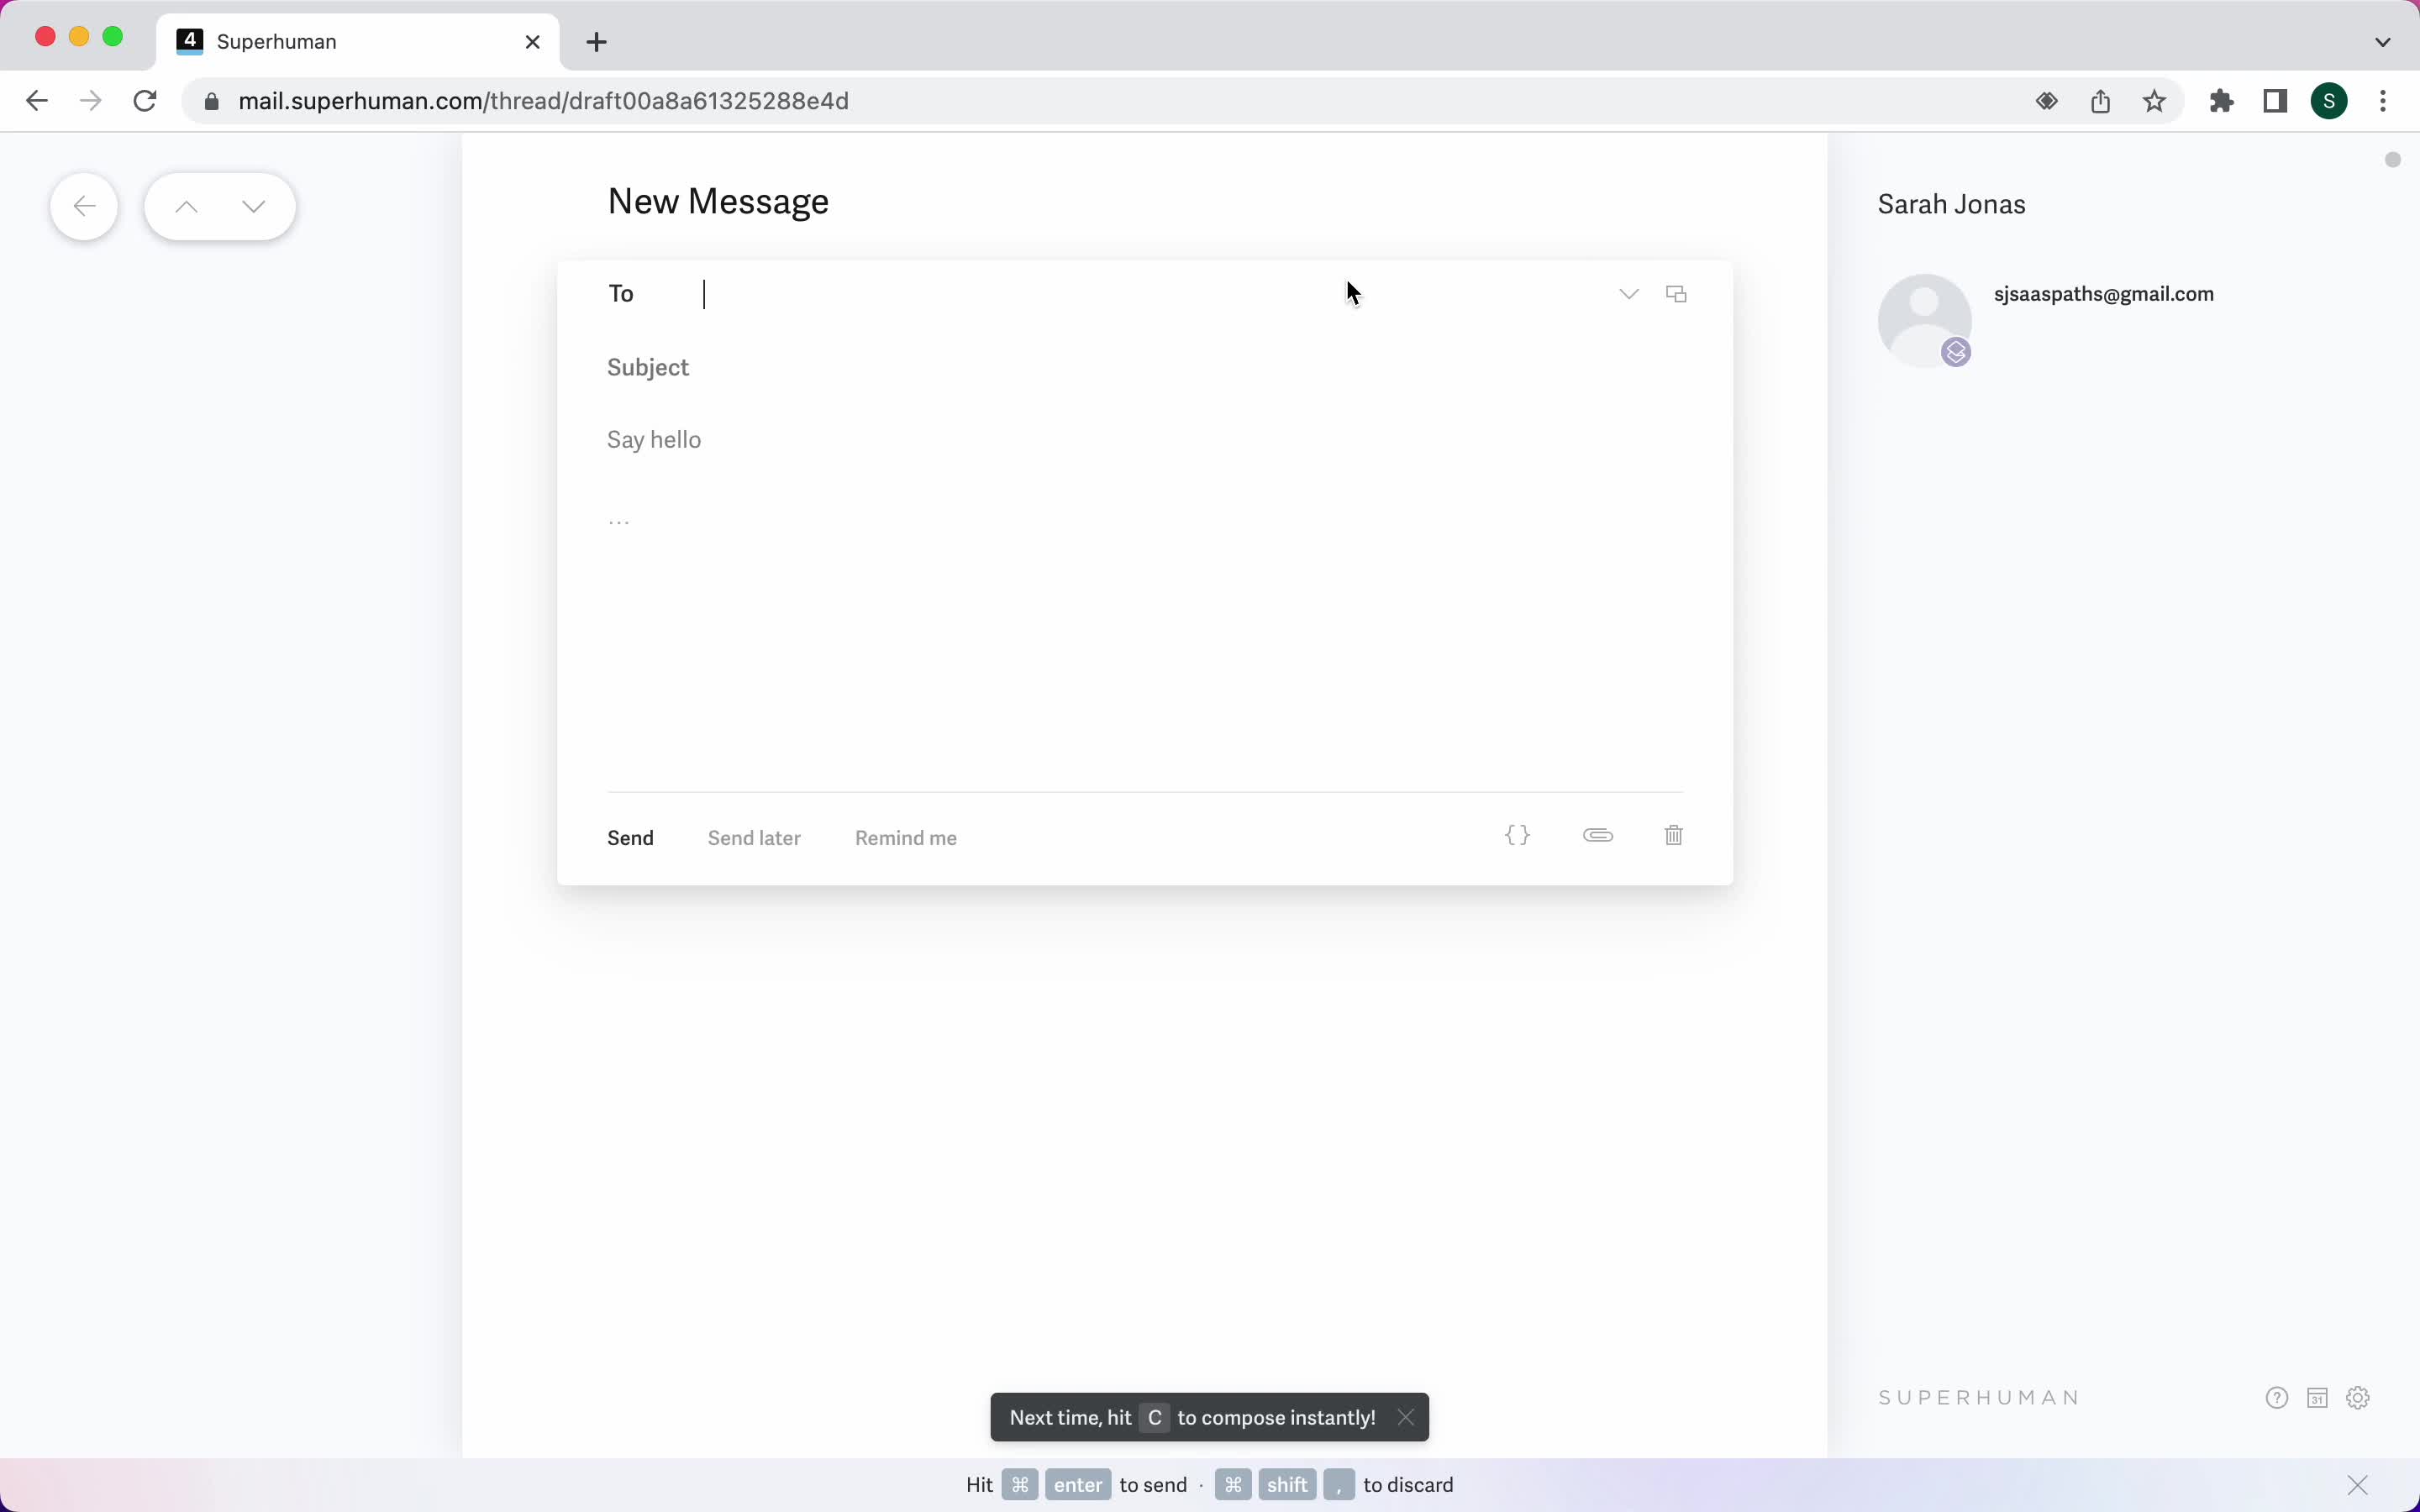This screenshot has height=1512, width=2420.
Task: Expand navigation with up arrow button
Action: [x=187, y=206]
